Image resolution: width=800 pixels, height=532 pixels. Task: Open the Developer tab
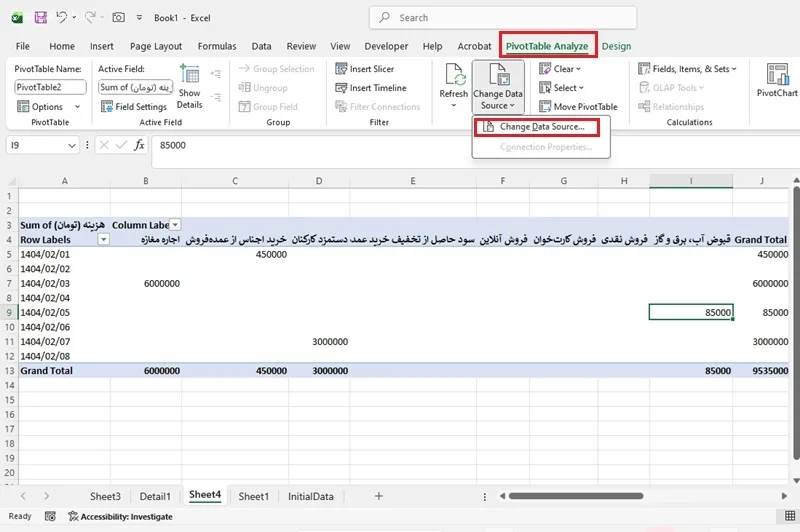tap(386, 46)
